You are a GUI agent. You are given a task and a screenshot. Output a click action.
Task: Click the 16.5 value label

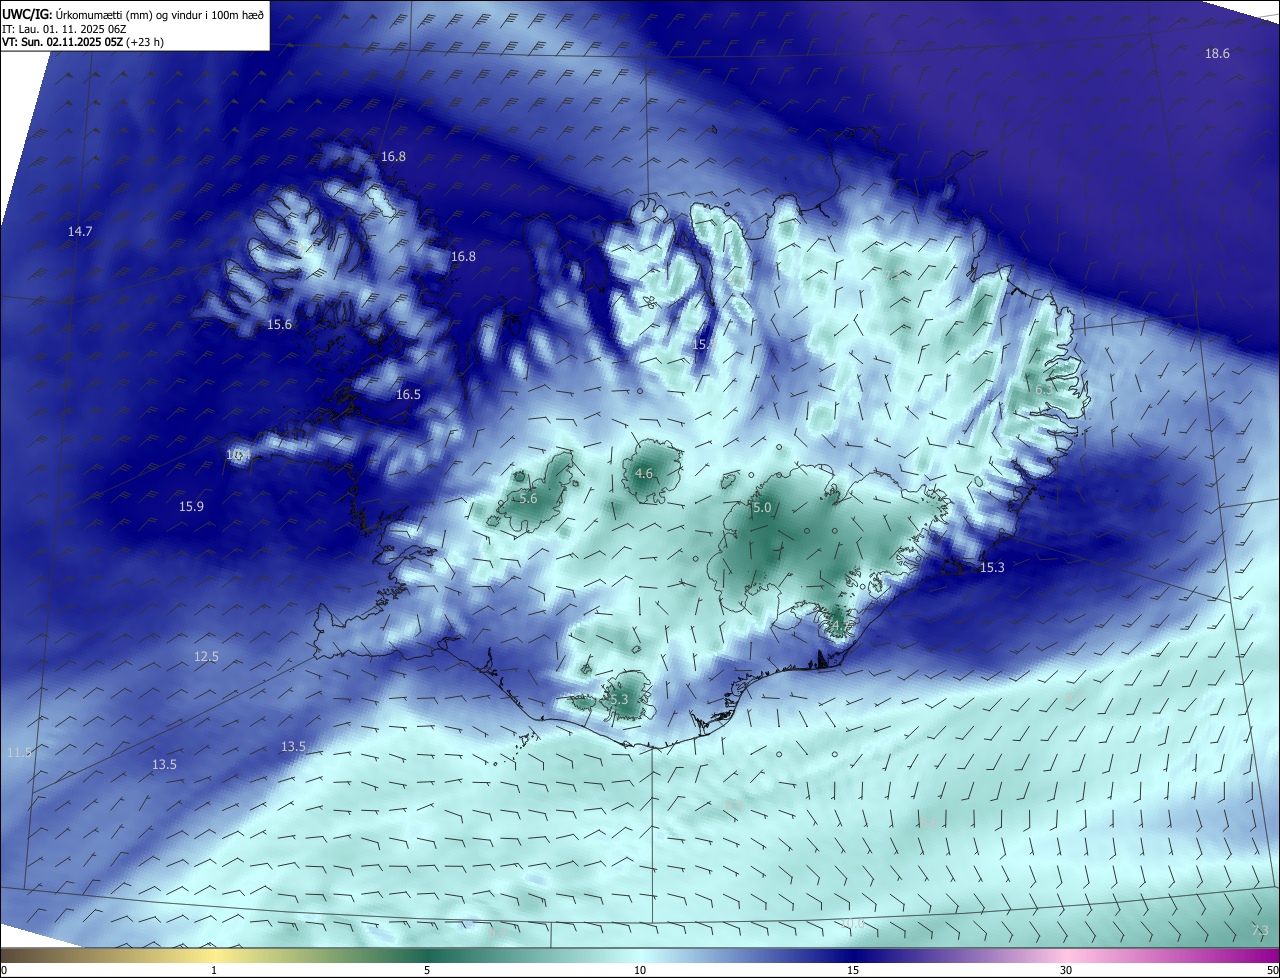408,395
